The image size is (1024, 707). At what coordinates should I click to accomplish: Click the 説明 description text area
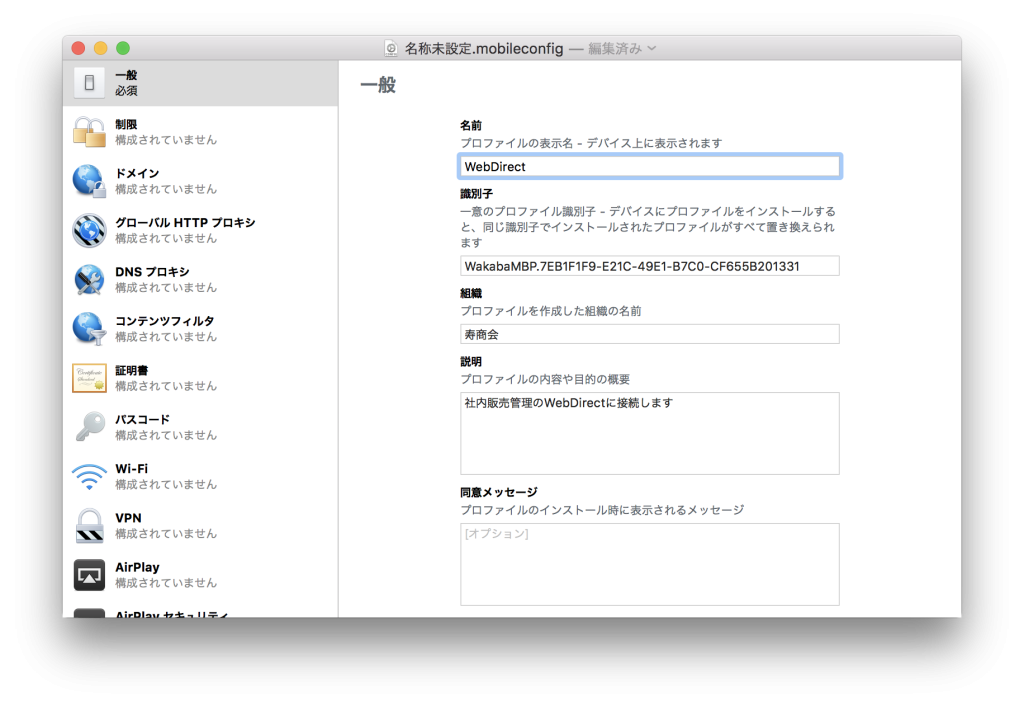(x=649, y=432)
